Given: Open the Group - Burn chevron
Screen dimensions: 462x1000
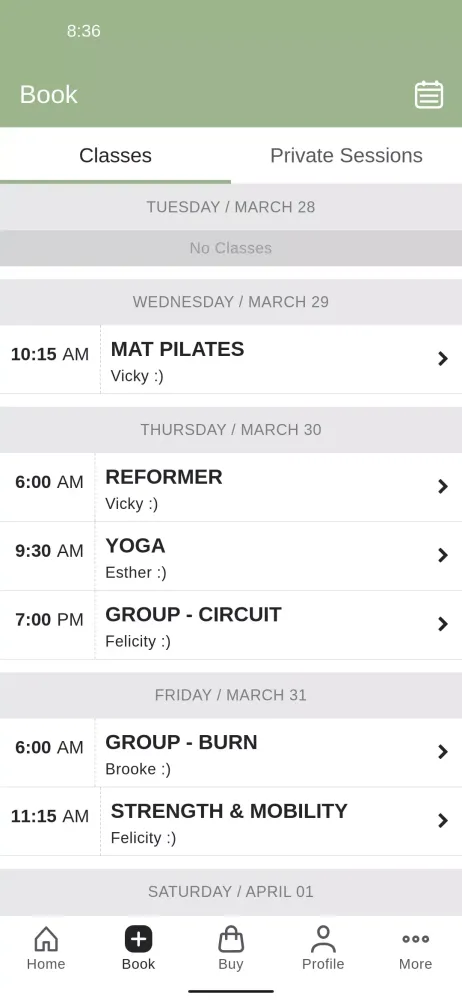Looking at the screenshot, I should pyautogui.click(x=443, y=752).
